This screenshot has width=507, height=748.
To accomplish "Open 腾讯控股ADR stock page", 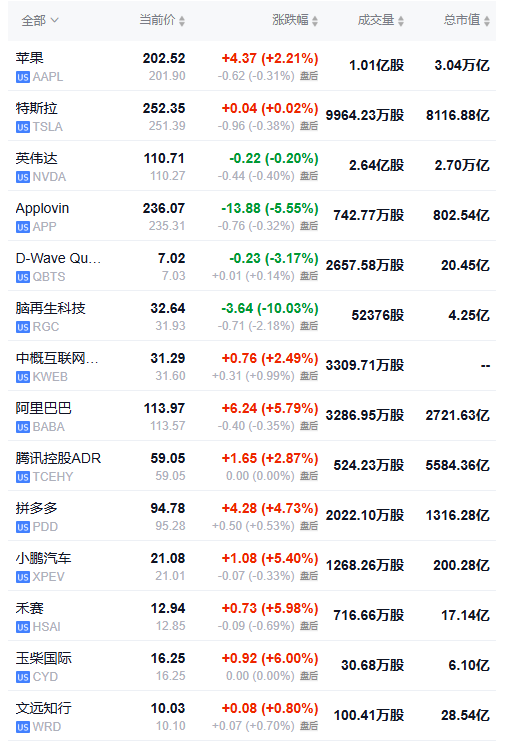I will [252, 466].
